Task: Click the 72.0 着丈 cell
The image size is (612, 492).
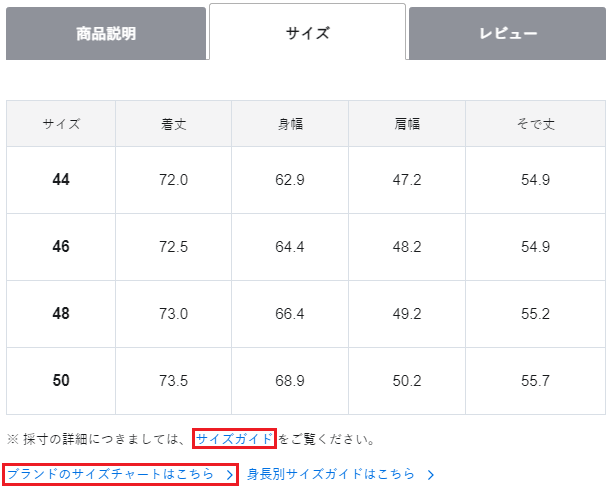Action: click(x=174, y=180)
